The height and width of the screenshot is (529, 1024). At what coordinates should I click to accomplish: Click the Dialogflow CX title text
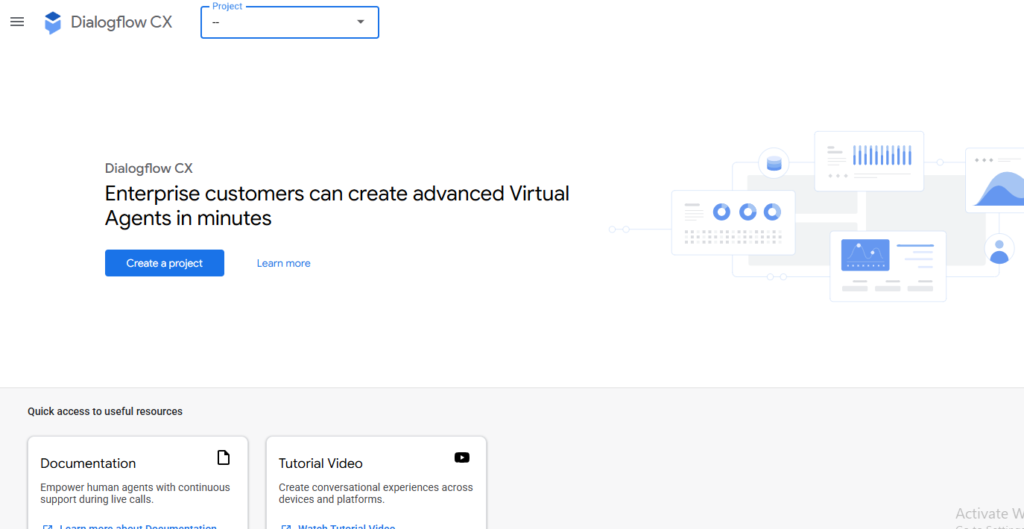point(121,22)
